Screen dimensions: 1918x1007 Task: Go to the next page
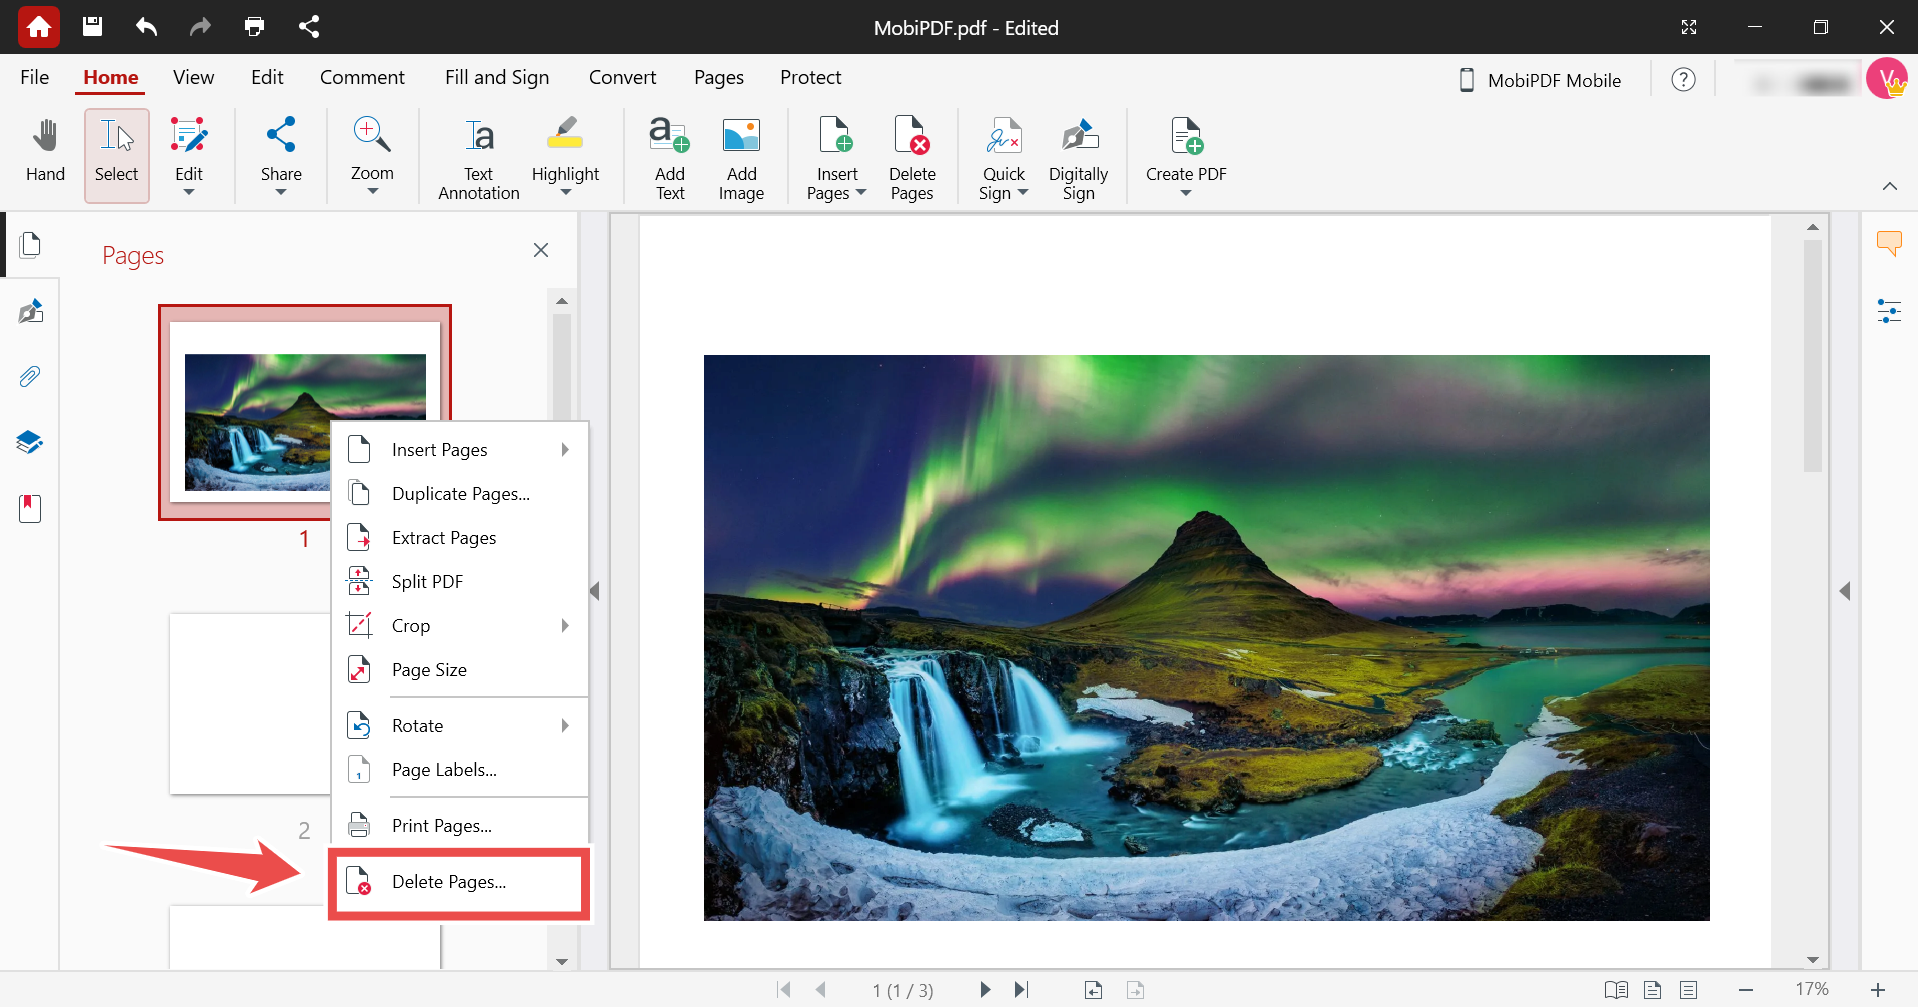985,989
